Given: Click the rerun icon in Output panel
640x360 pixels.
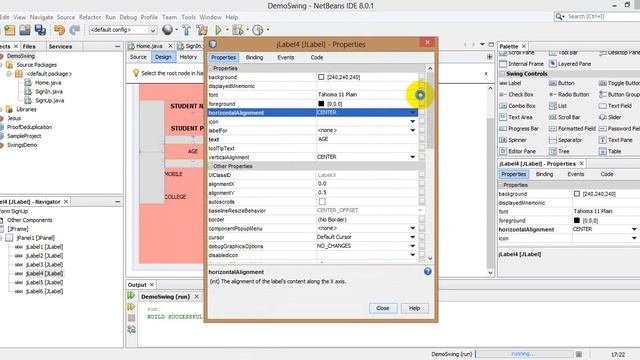Looking at the screenshot, I should pos(131,295).
